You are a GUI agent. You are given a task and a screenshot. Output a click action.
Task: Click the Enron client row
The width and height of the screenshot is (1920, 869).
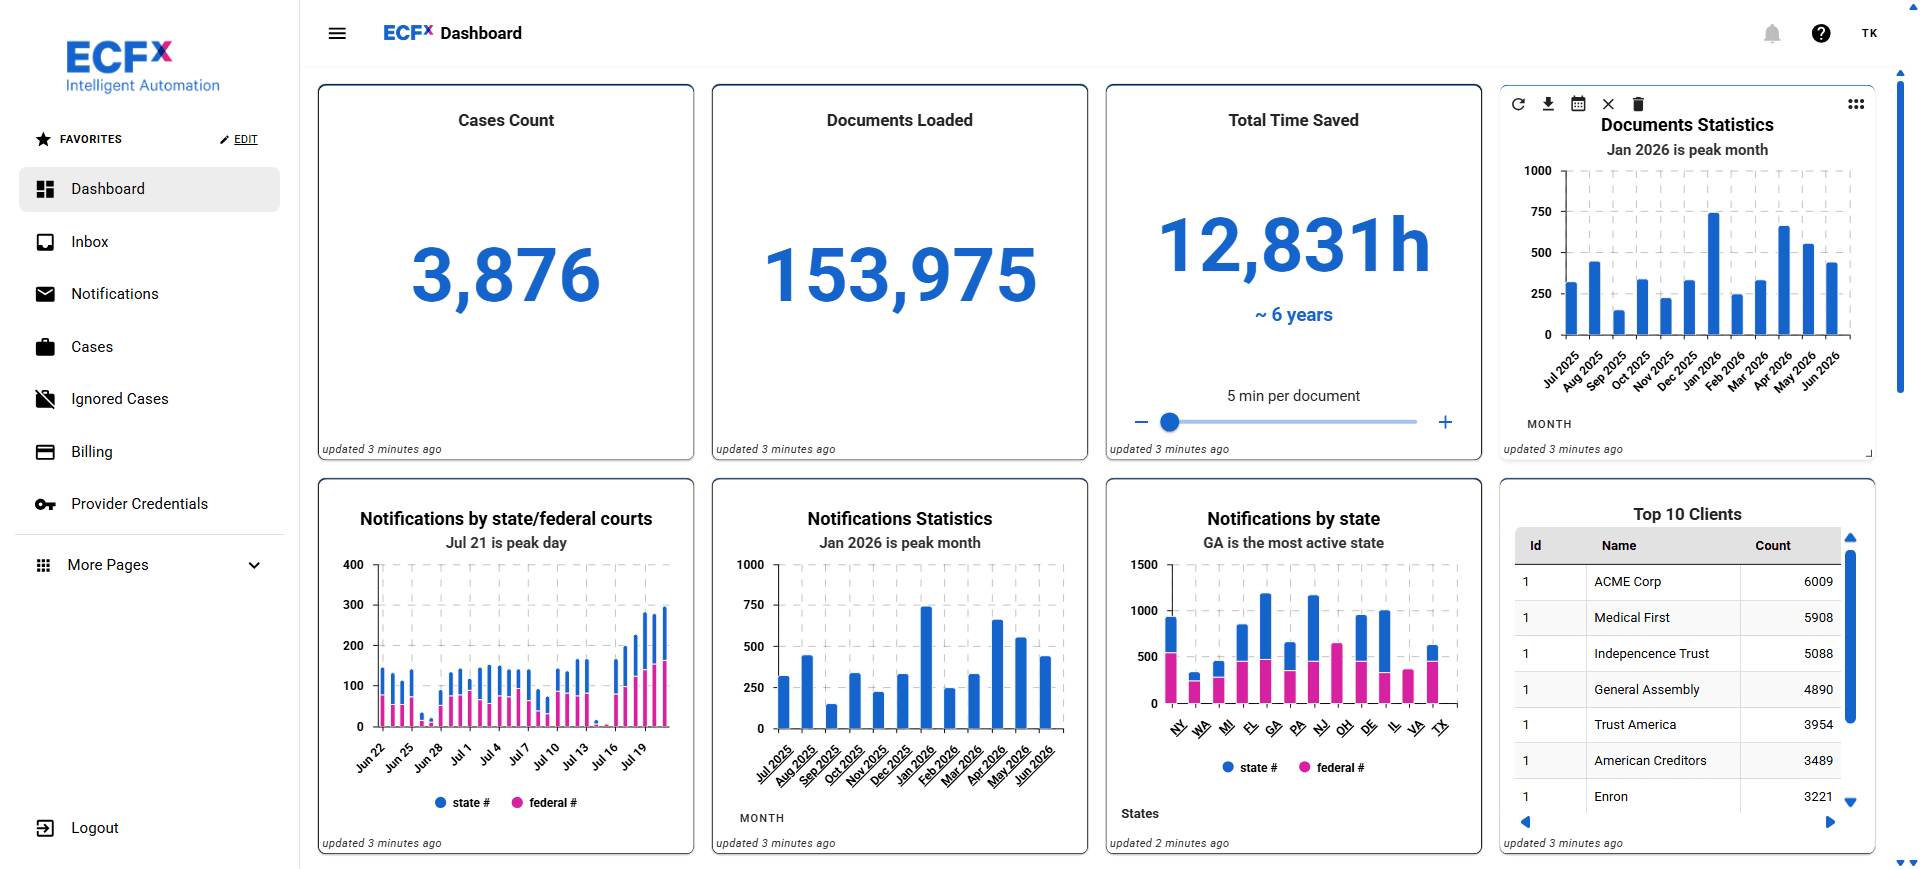pyautogui.click(x=1677, y=796)
